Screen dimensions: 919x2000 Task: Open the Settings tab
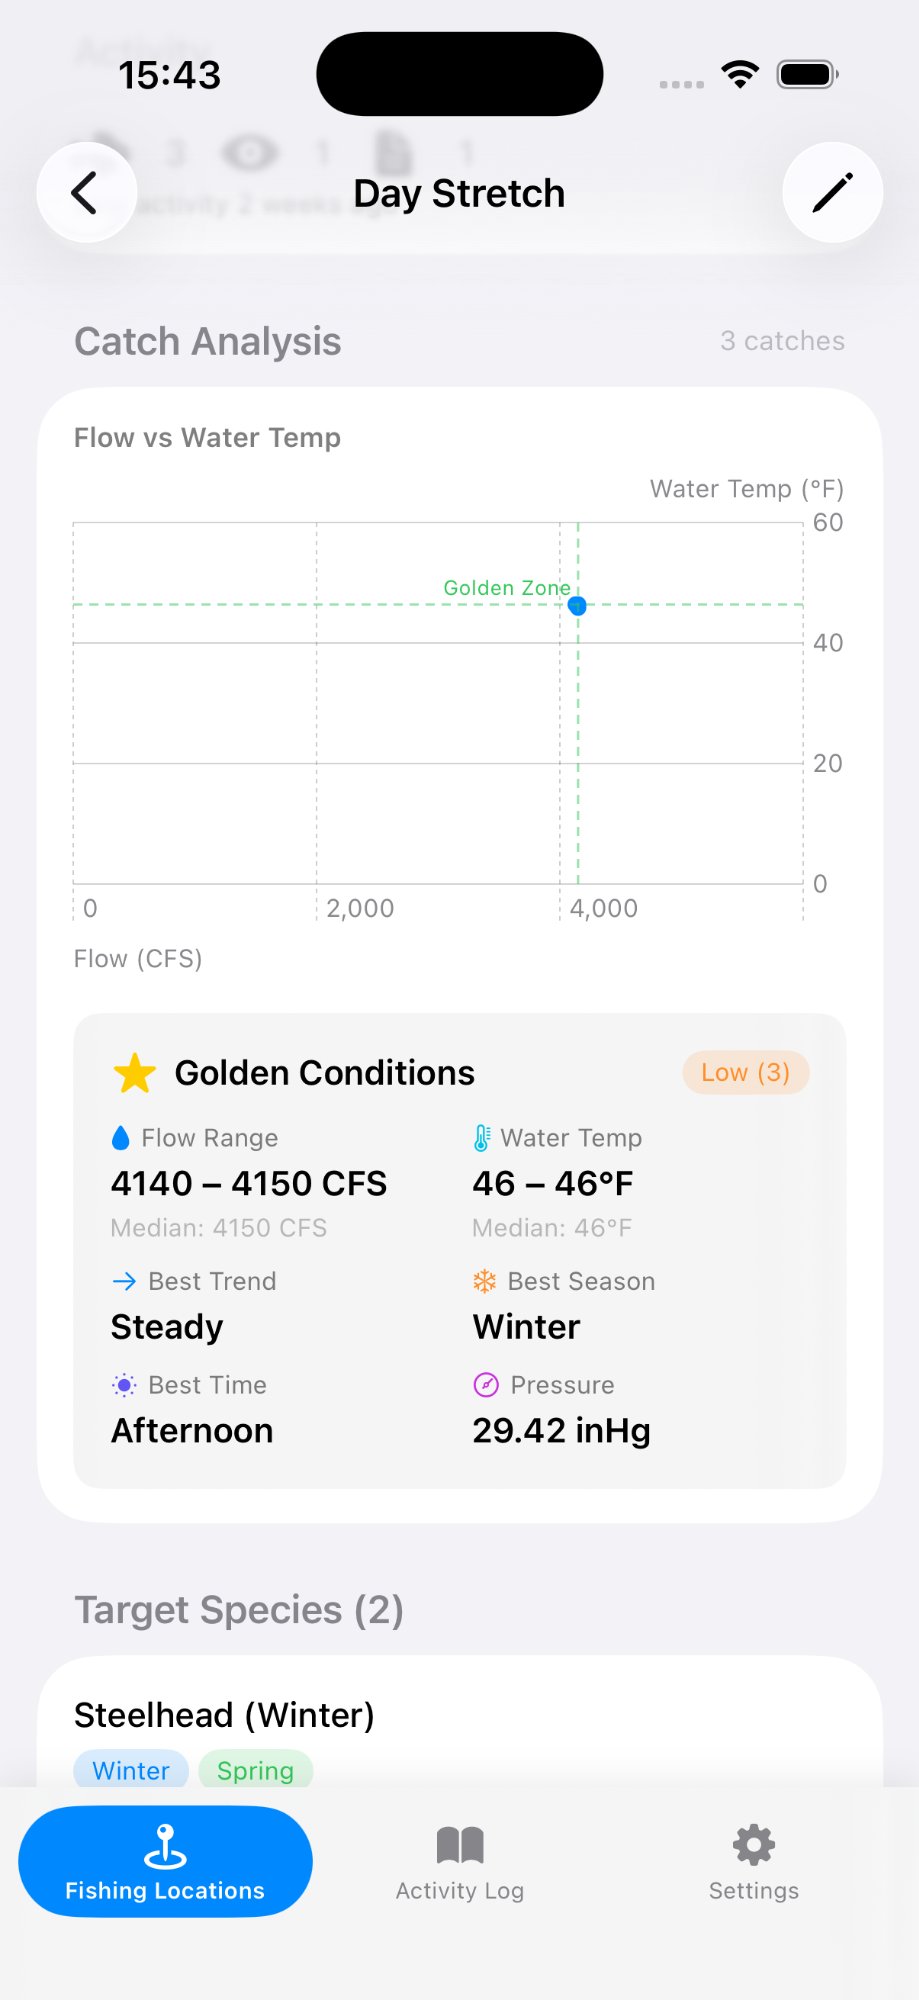(753, 1861)
